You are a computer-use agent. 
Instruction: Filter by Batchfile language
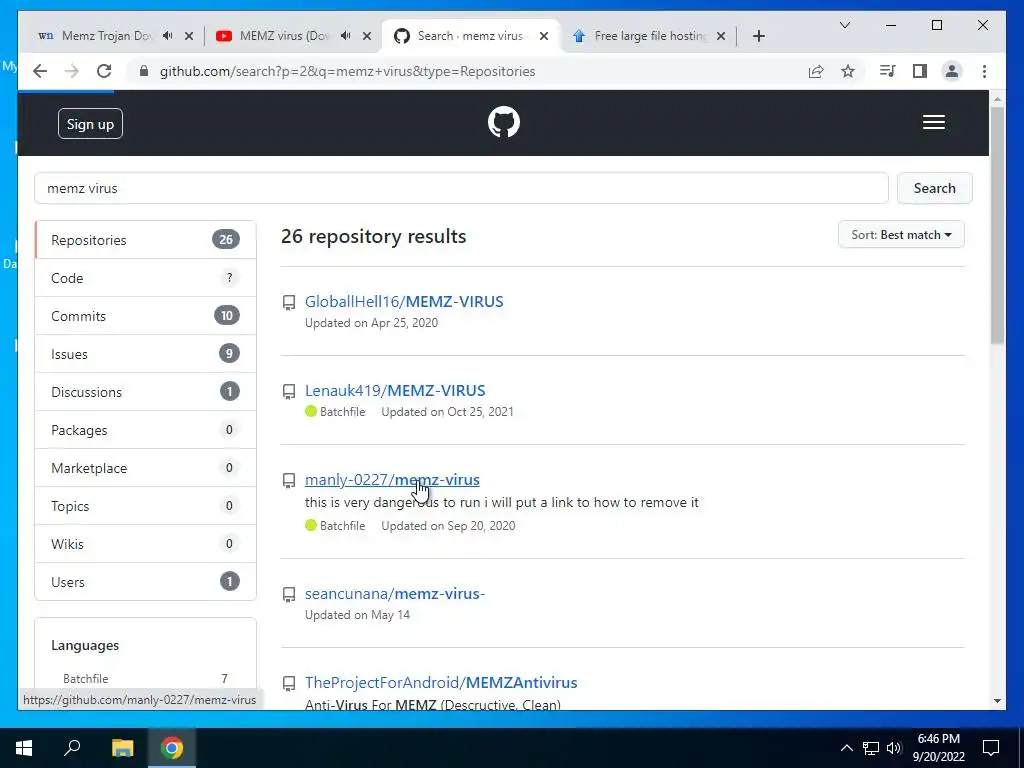(x=145, y=679)
